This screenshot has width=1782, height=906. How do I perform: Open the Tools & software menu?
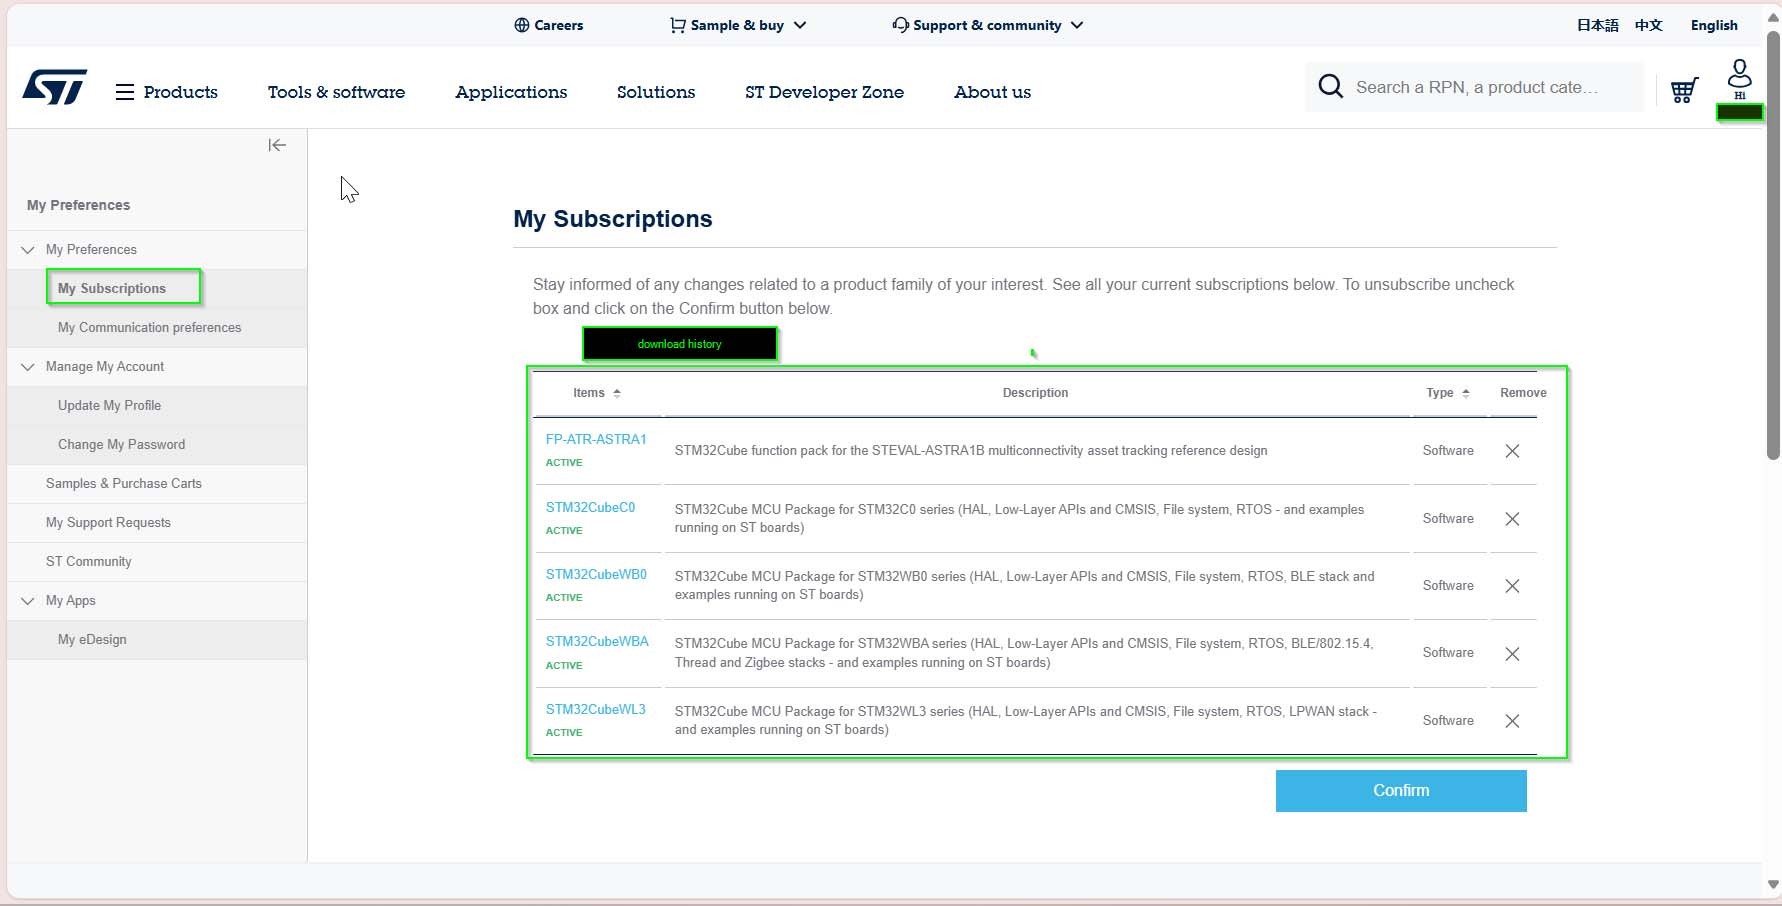[x=336, y=92]
